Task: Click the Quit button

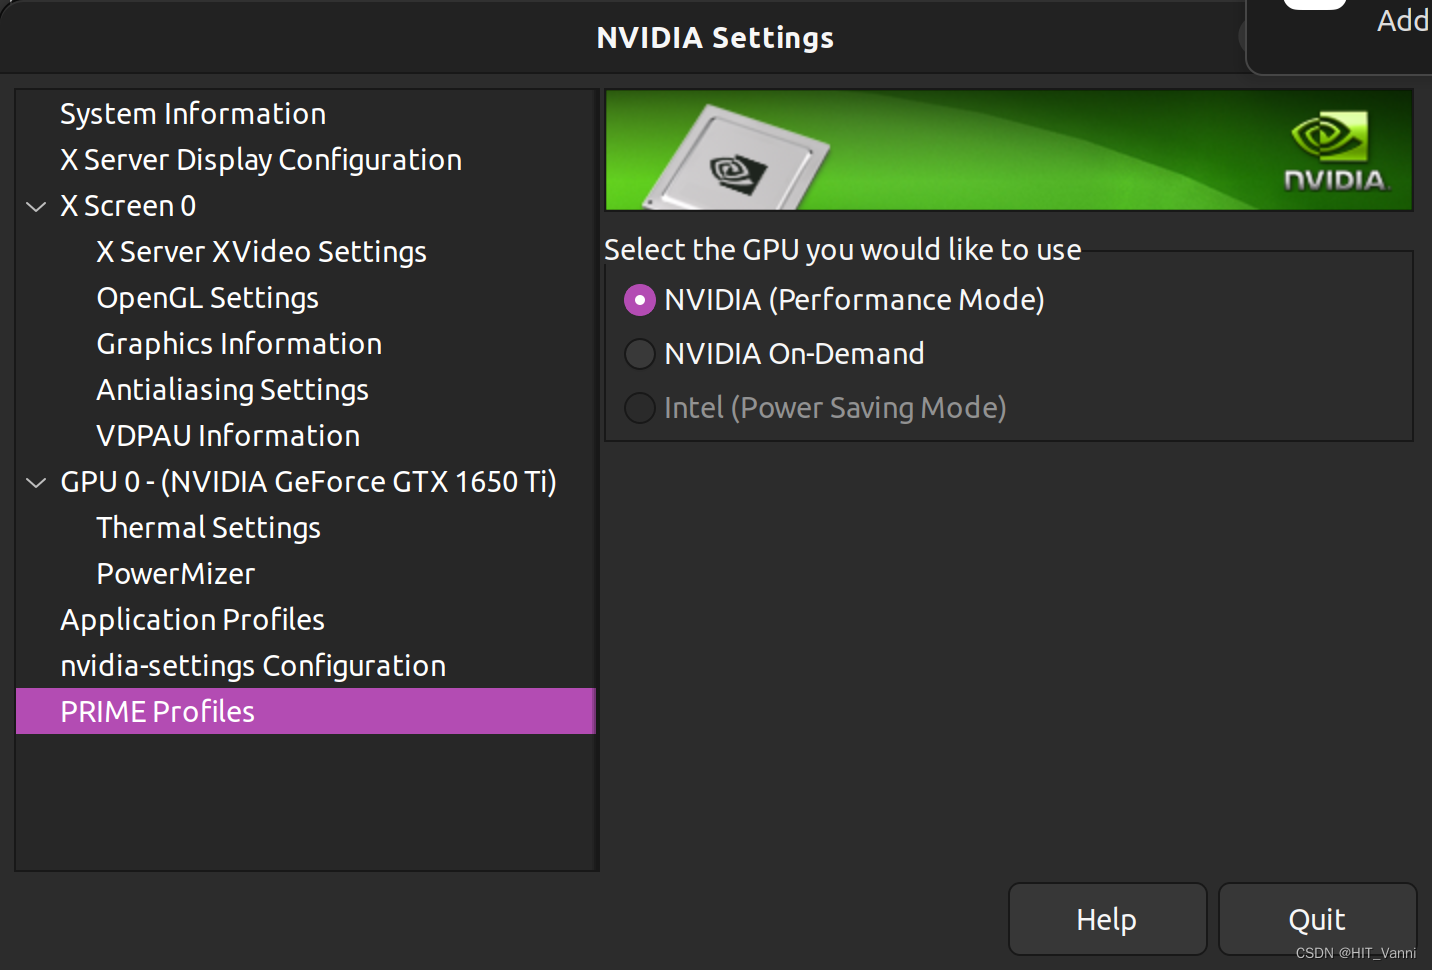Action: pos(1317,919)
